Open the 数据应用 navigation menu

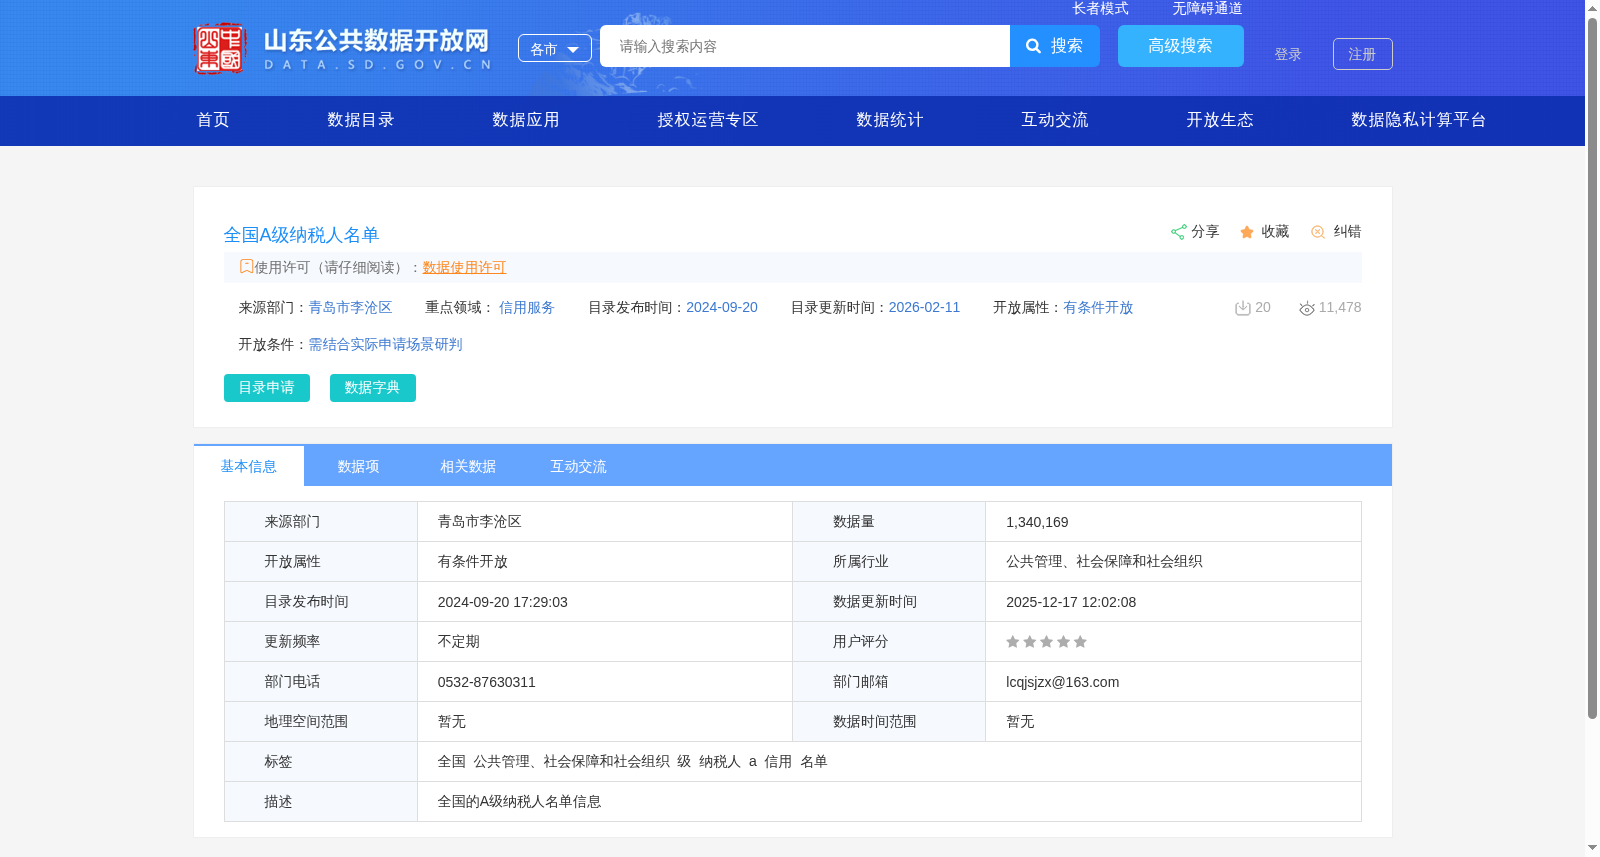pyautogui.click(x=526, y=120)
